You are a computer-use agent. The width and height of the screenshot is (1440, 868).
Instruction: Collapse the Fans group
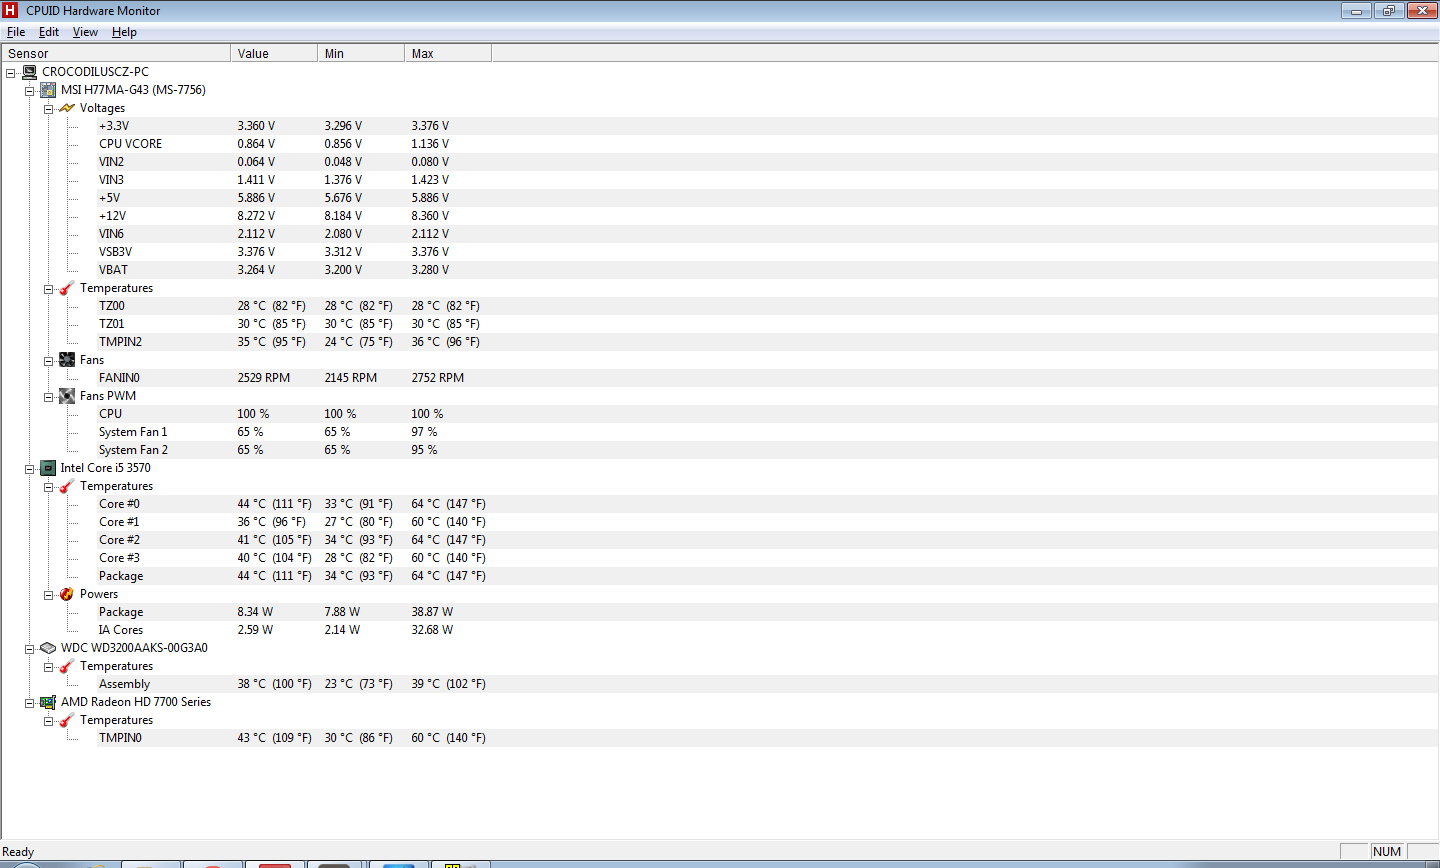coord(48,361)
